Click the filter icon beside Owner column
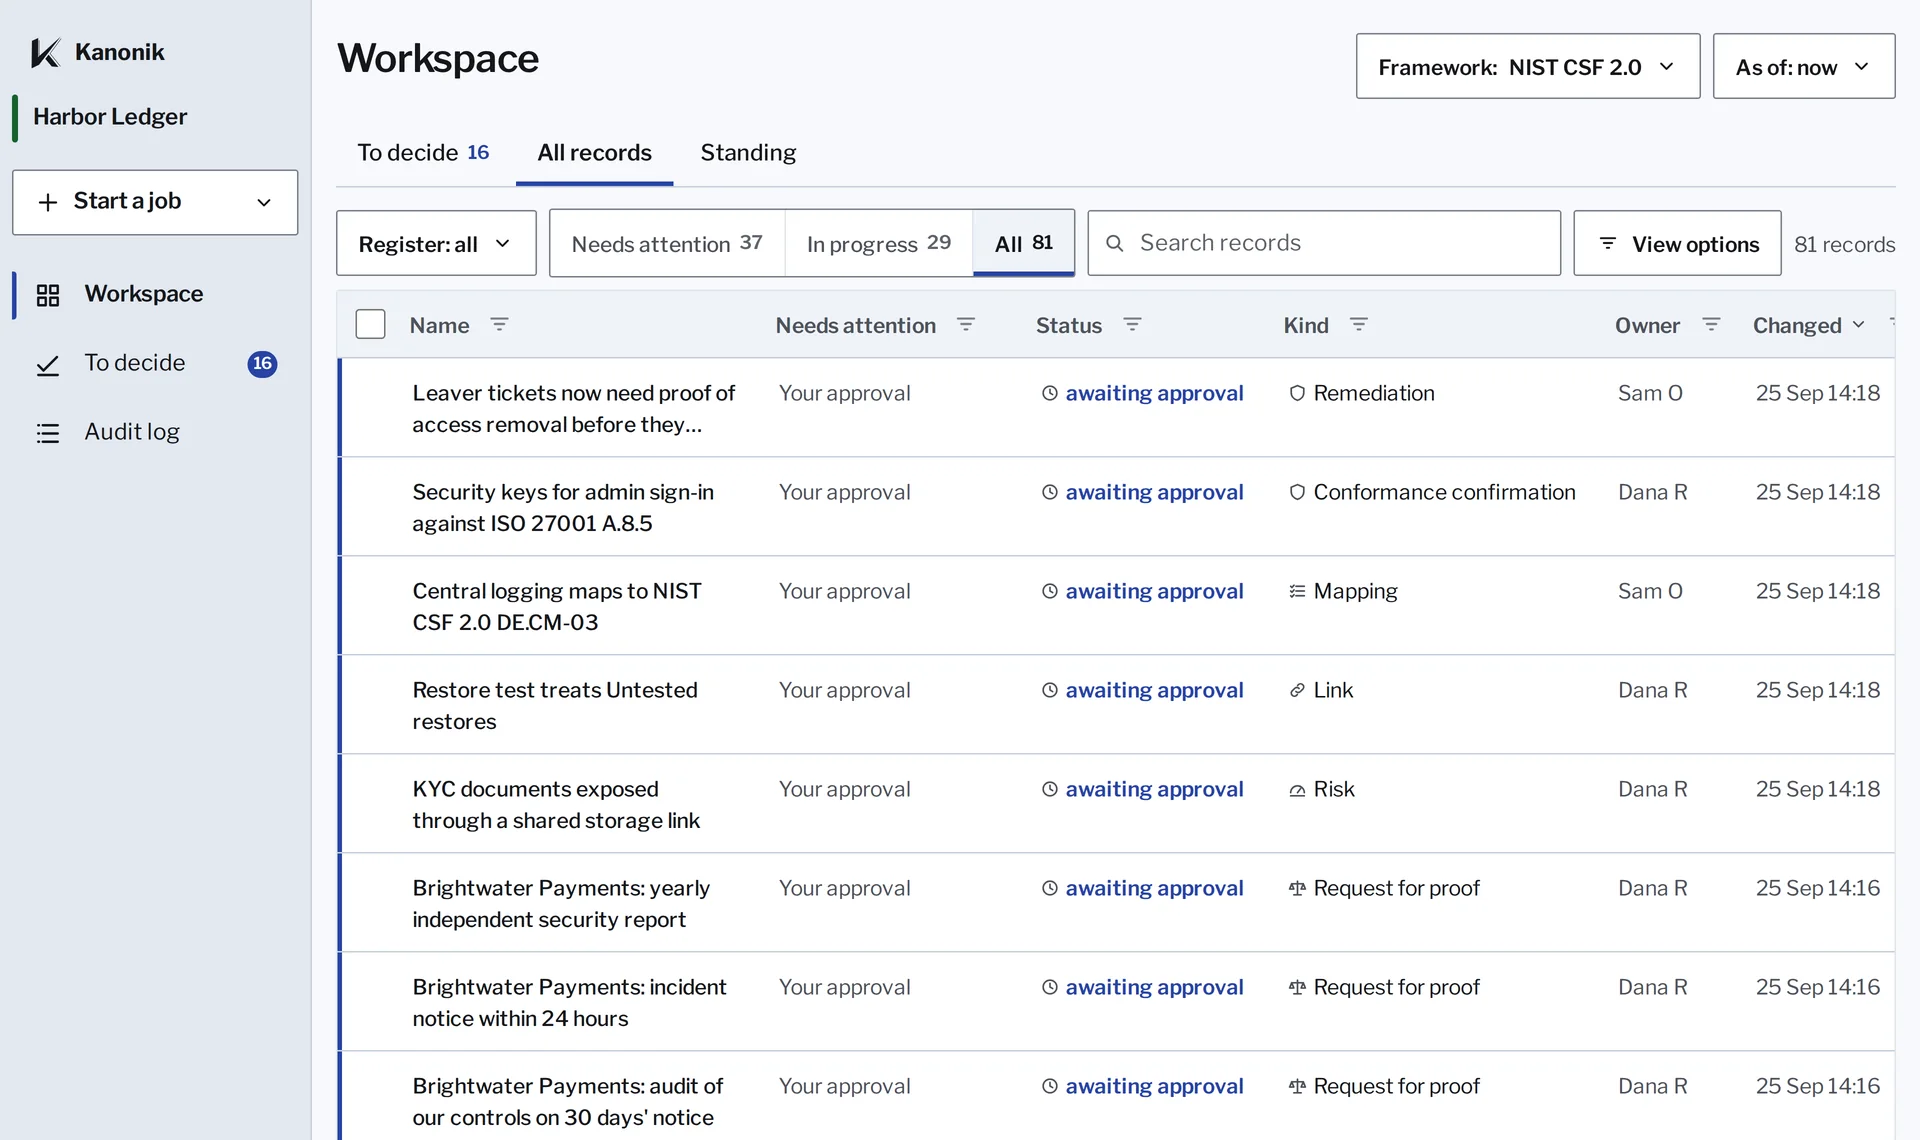1920x1140 pixels. [x=1711, y=325]
